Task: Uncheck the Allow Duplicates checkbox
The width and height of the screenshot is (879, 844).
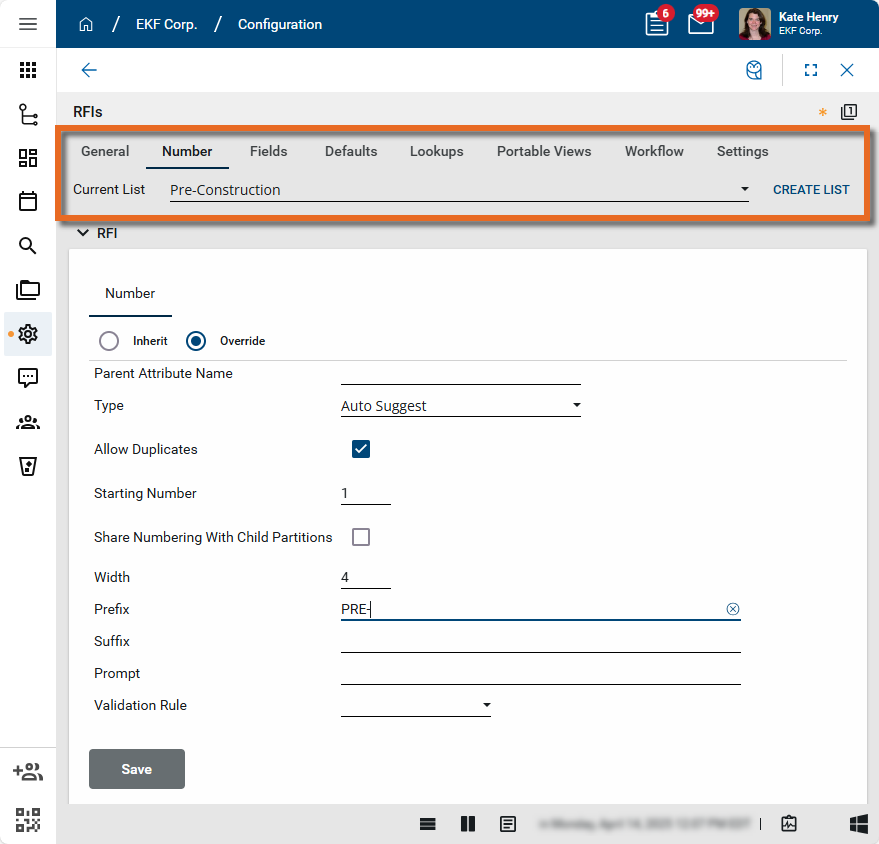Action: click(361, 449)
